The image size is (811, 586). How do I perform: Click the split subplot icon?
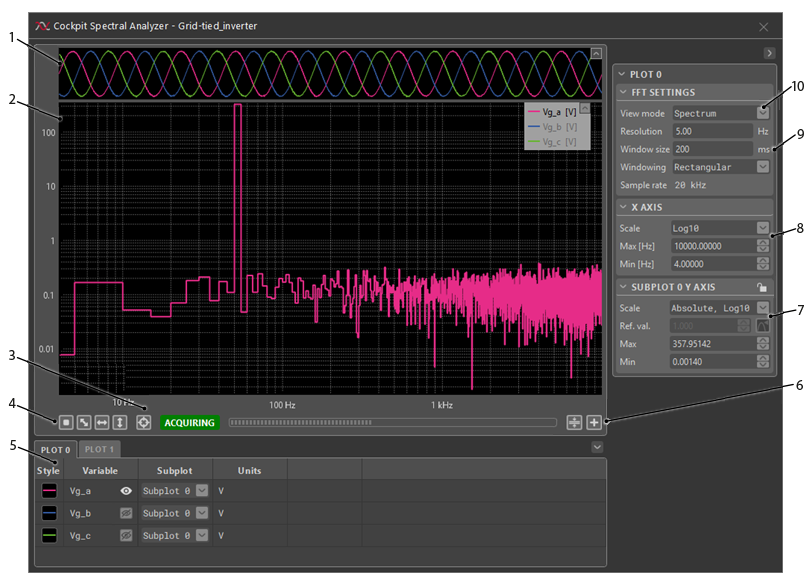coord(574,422)
